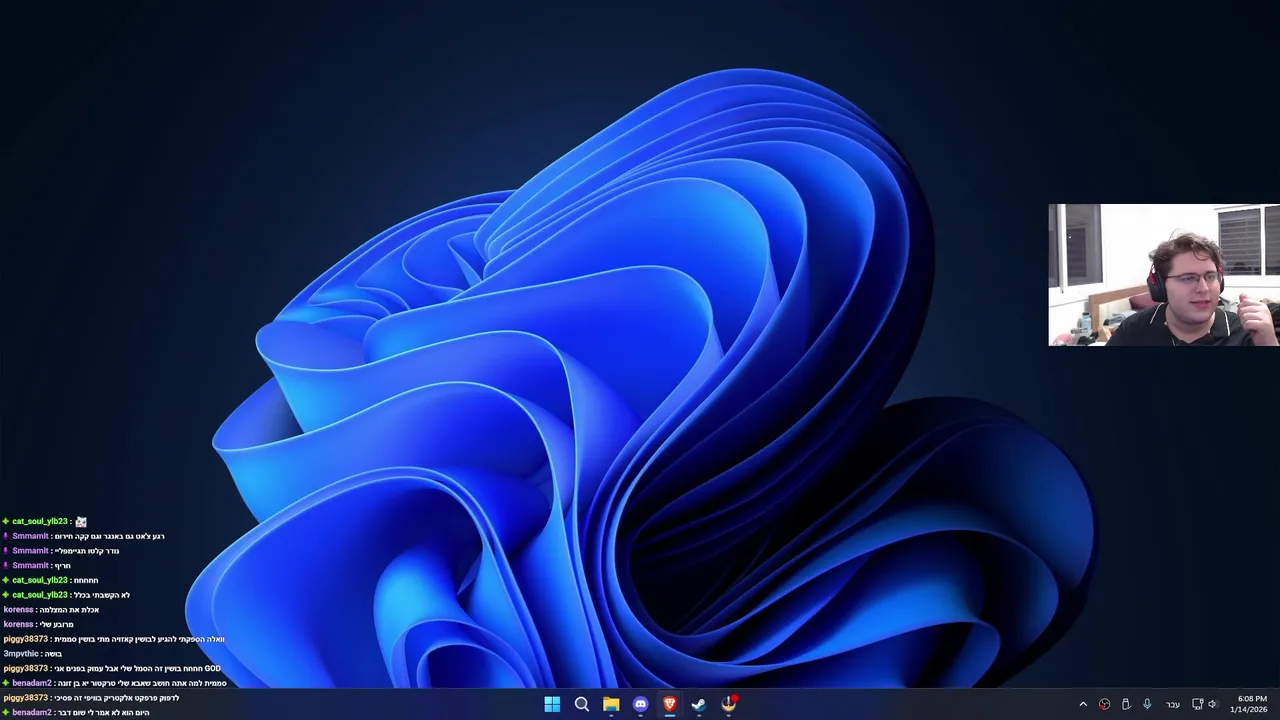The height and width of the screenshot is (720, 1280).
Task: Click the webcam overlay thumbnail
Action: point(1164,275)
